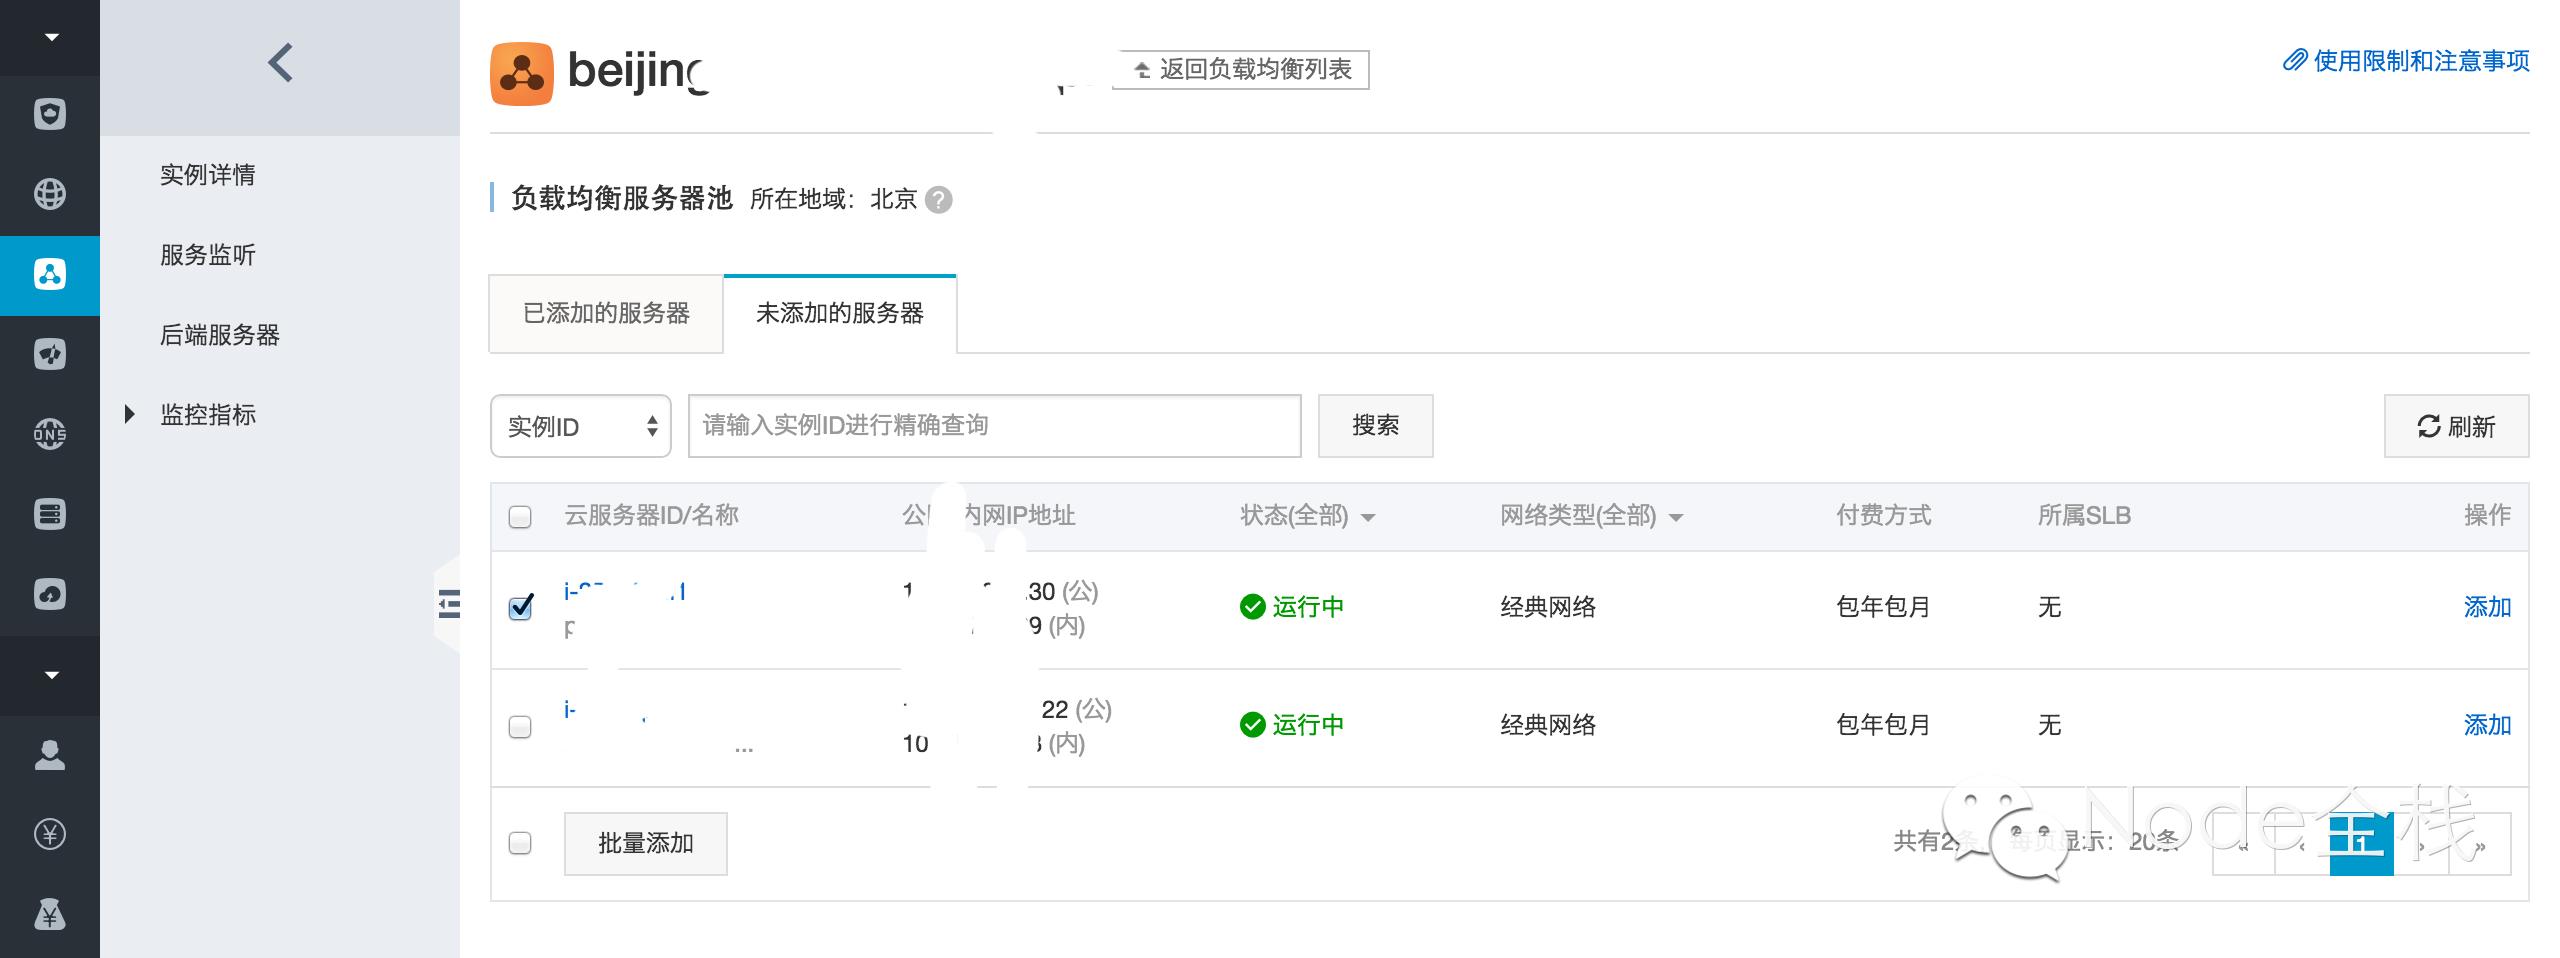
Task: Collapse the side menu with handle icon
Action: [449, 604]
